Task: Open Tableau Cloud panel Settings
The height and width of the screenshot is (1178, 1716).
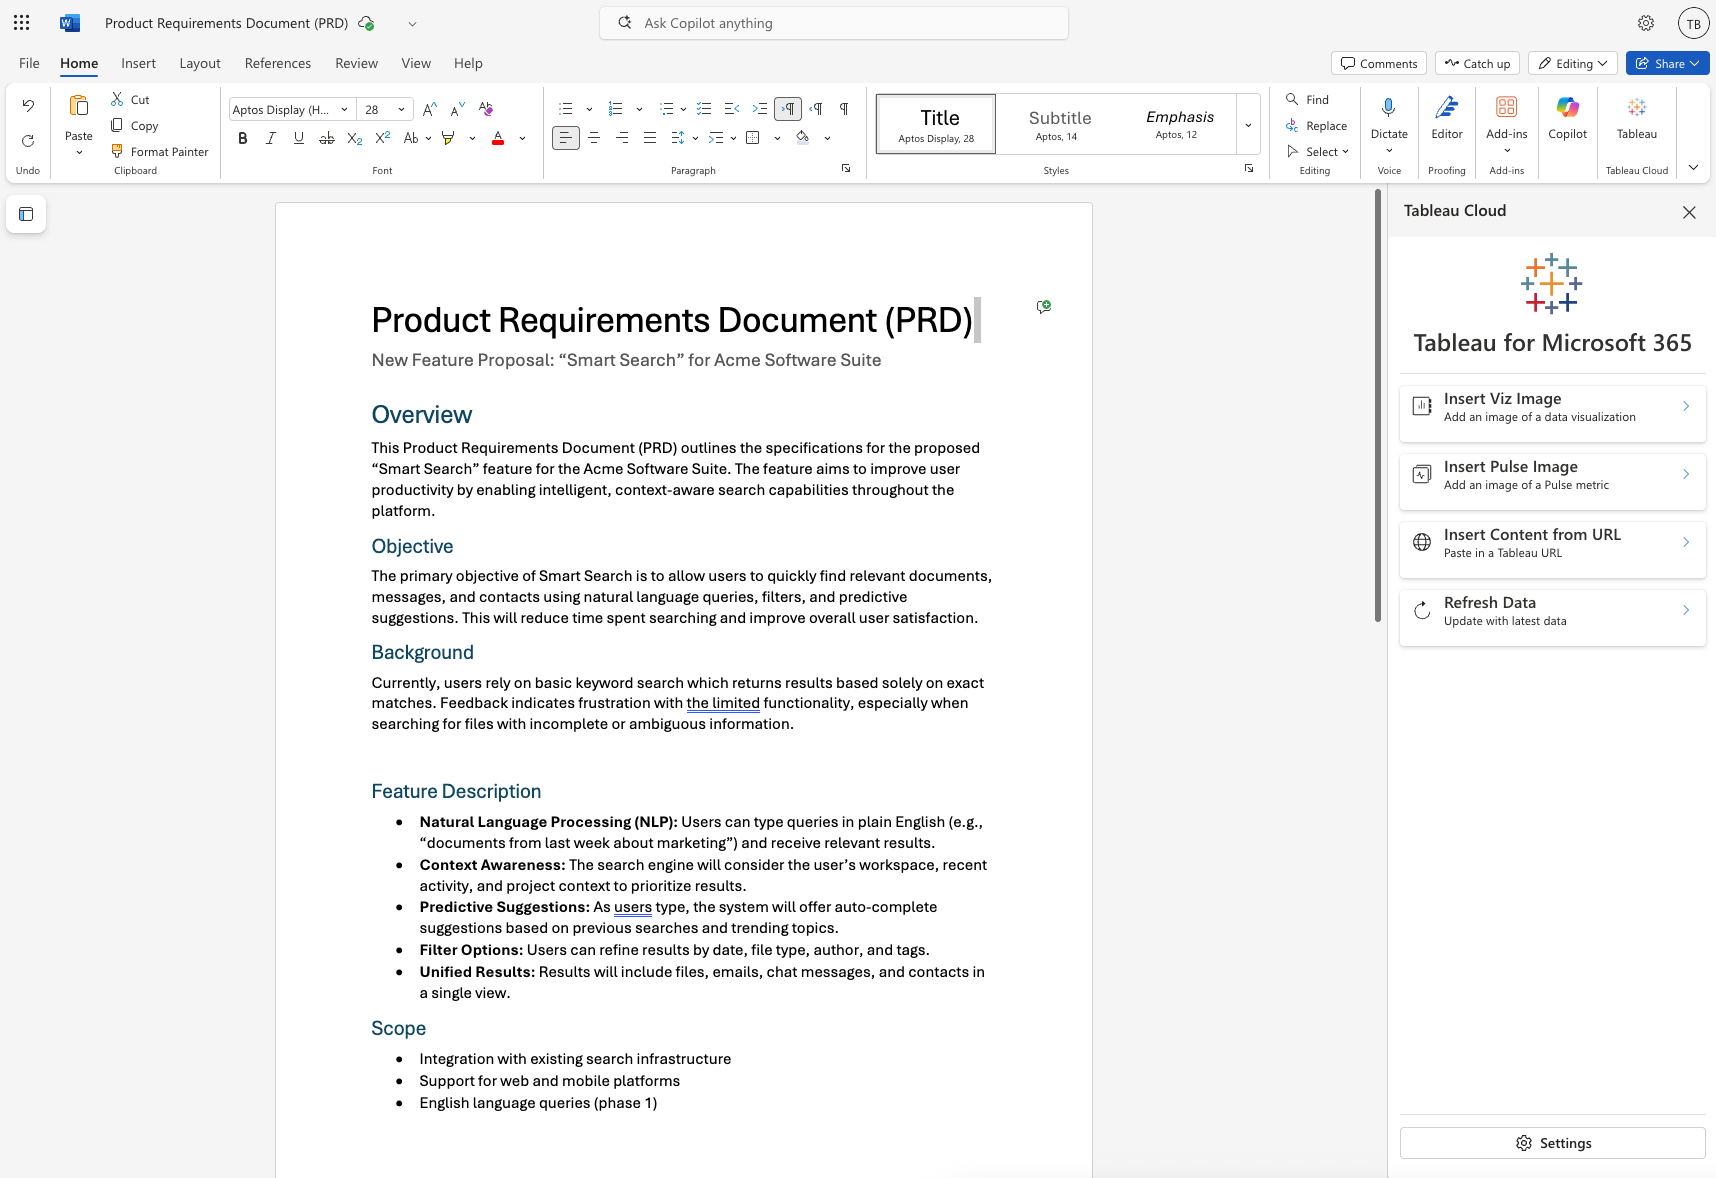Action: (x=1551, y=1143)
